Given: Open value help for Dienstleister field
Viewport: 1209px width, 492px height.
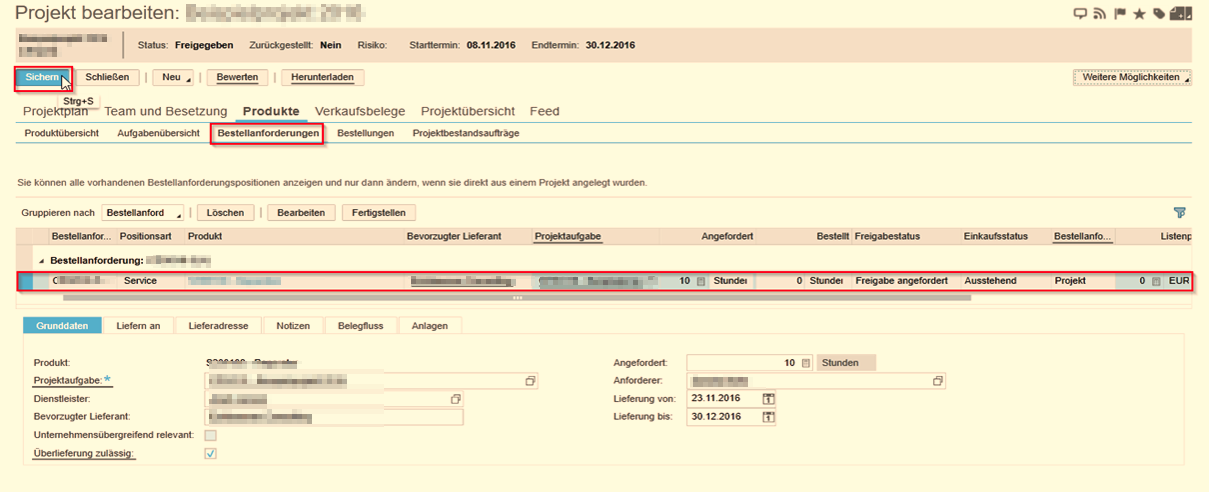Looking at the screenshot, I should tap(456, 398).
